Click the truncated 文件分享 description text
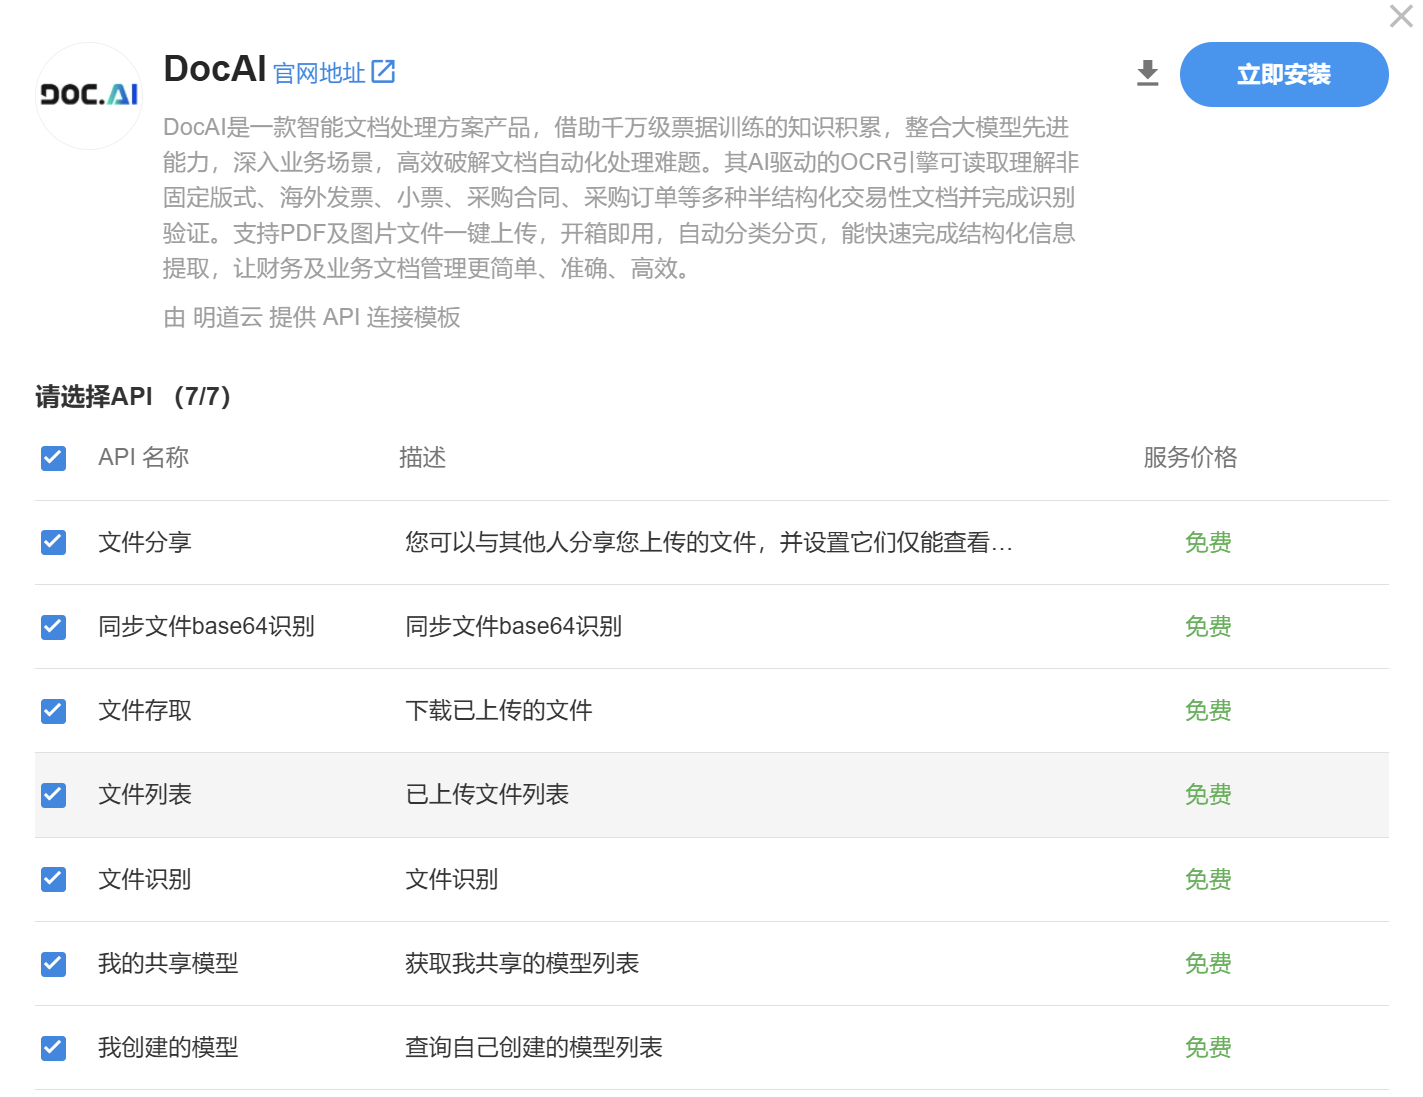Viewport: 1423px width, 1097px height. click(708, 543)
